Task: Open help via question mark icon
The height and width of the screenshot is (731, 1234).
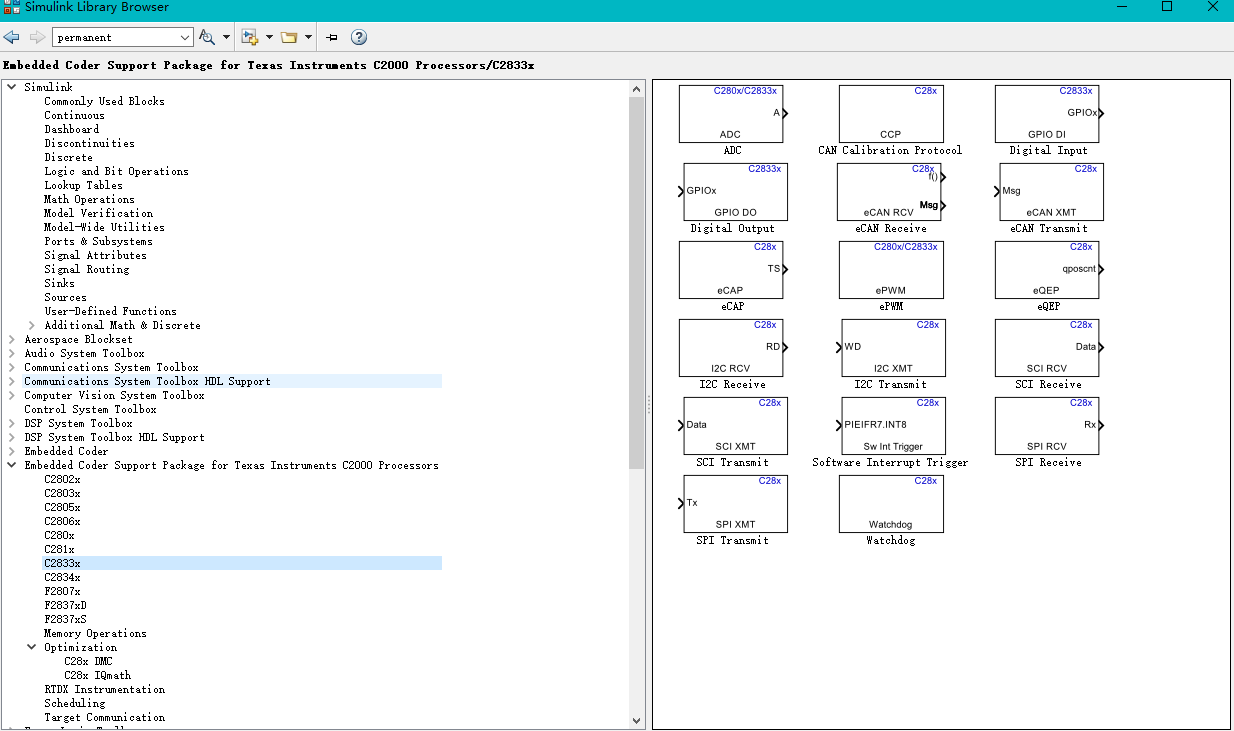Action: tap(359, 37)
